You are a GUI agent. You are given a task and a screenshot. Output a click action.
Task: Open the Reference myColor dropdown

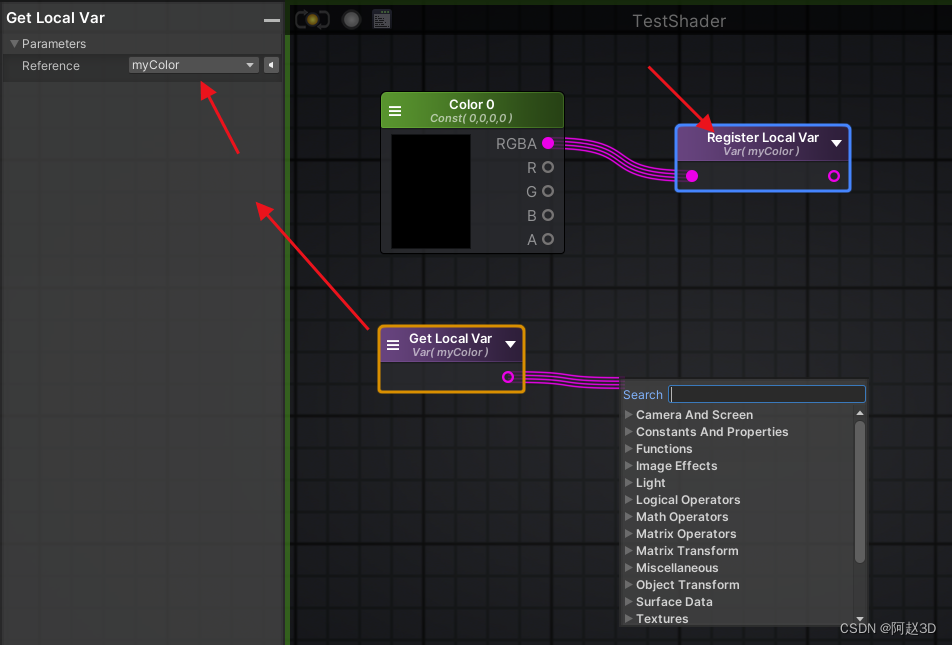[194, 65]
